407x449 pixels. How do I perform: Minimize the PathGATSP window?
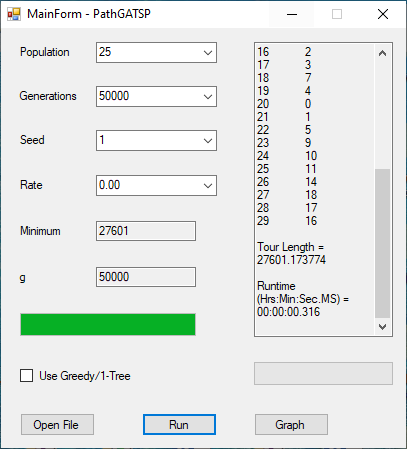point(292,14)
